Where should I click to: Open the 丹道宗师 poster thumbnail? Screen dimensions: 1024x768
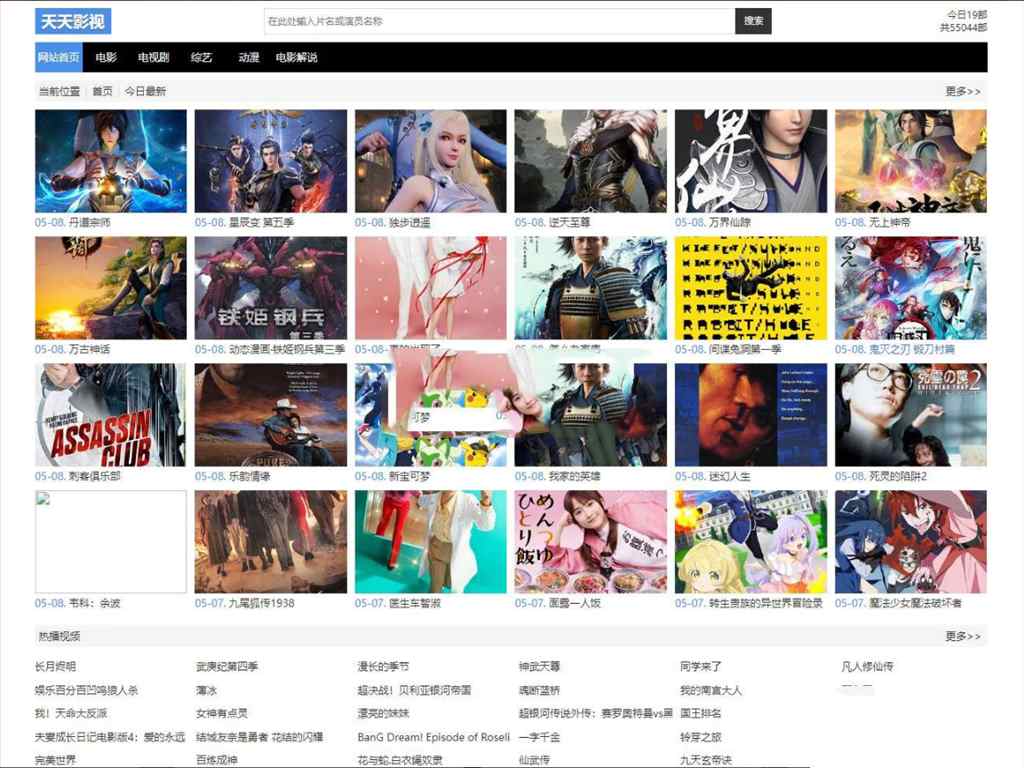[110, 161]
